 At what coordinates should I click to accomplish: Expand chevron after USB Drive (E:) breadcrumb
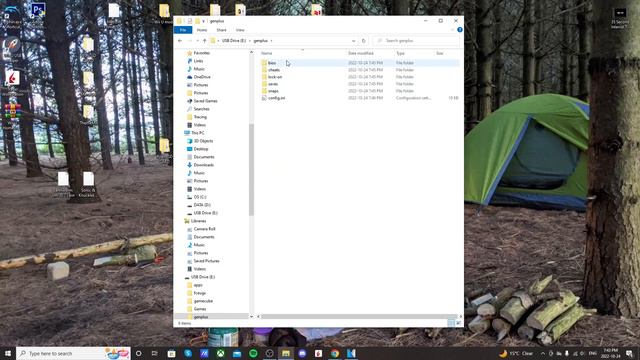(x=250, y=41)
